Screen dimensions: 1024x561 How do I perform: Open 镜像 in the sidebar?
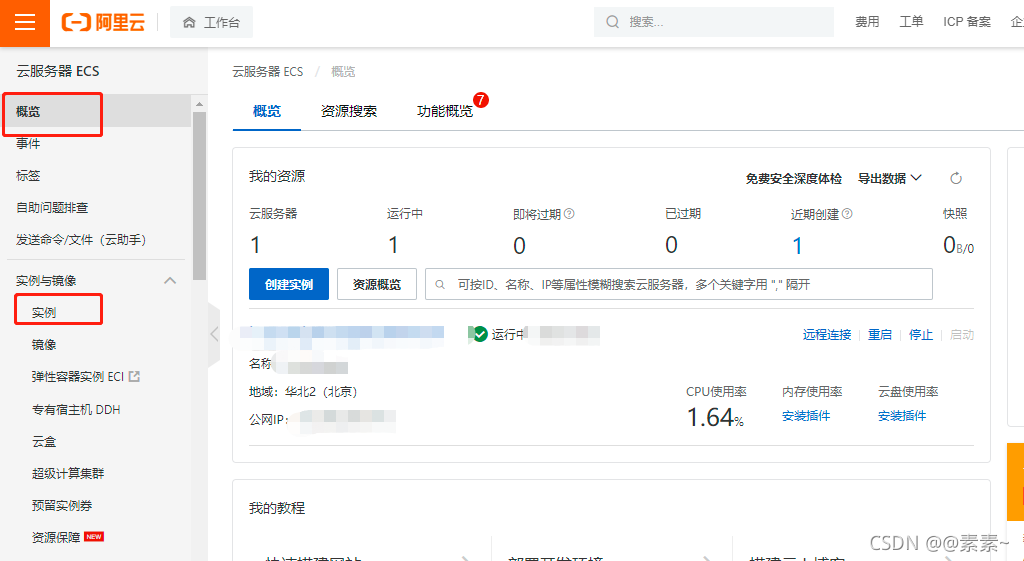pyautogui.click(x=44, y=345)
